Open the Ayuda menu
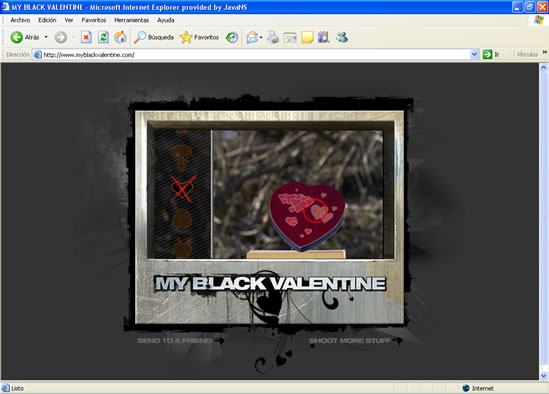 tap(166, 20)
